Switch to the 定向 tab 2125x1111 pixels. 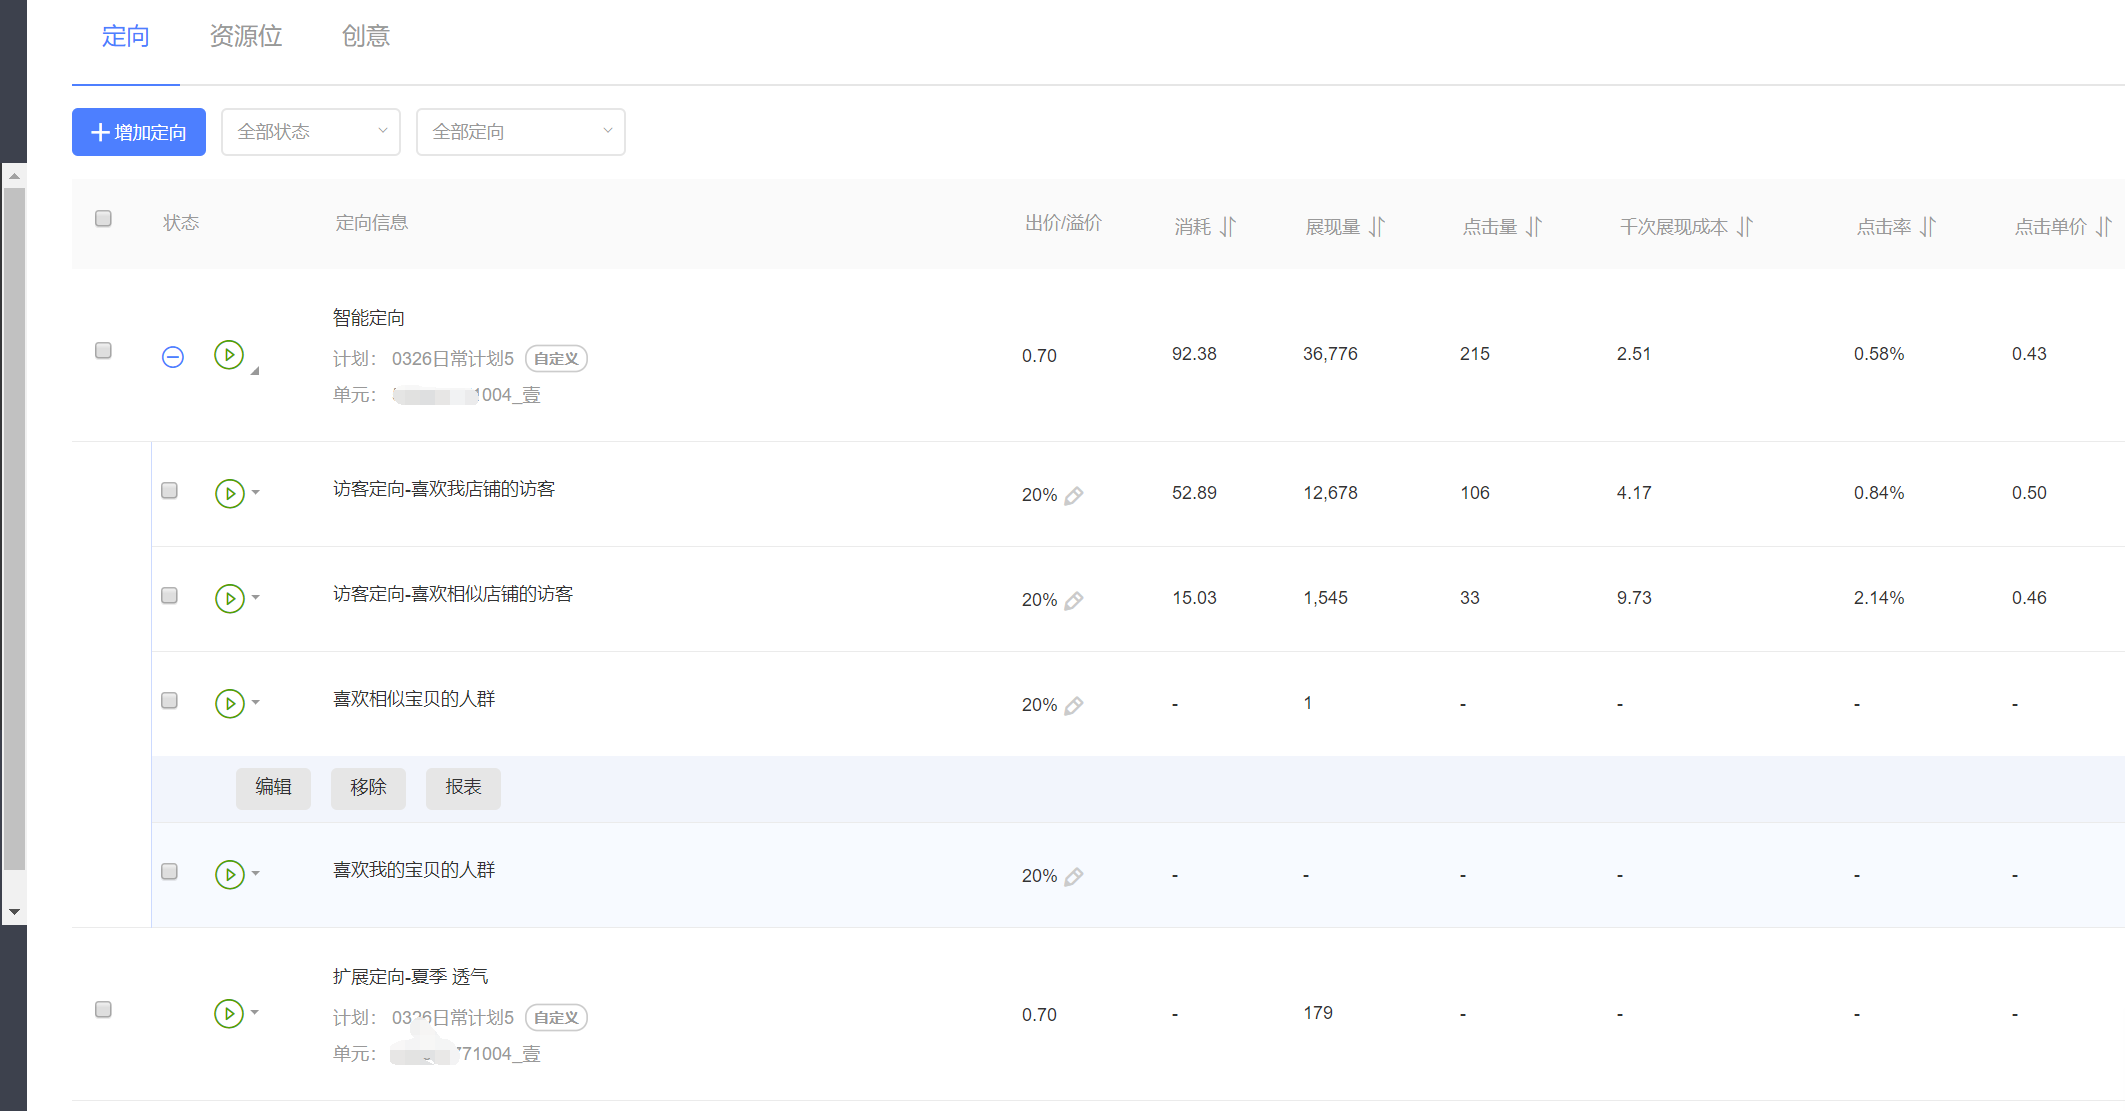click(x=126, y=37)
